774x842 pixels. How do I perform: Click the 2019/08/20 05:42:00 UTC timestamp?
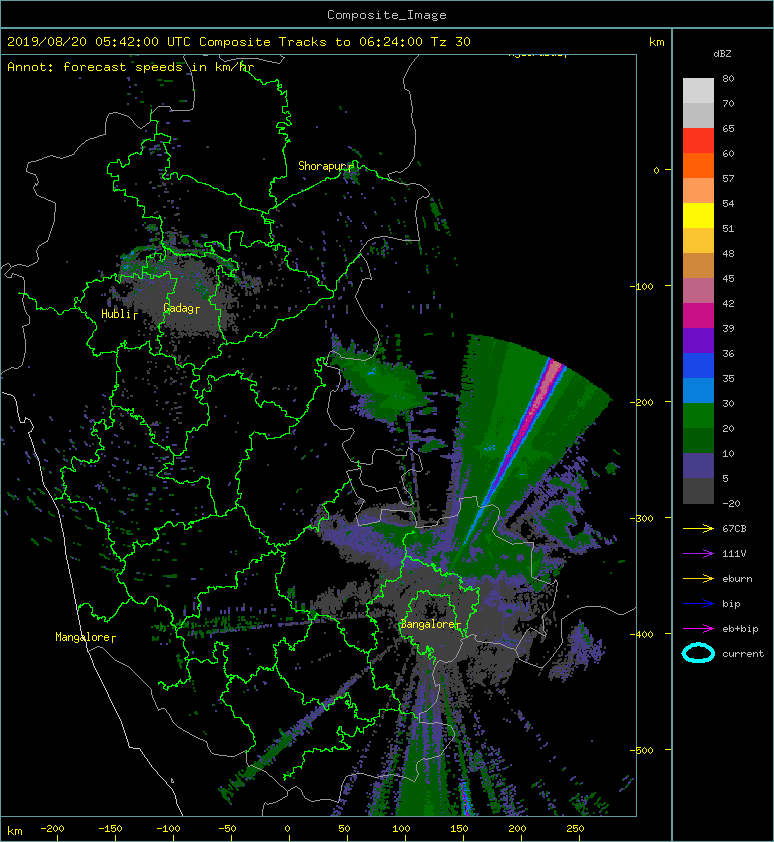(x=99, y=42)
